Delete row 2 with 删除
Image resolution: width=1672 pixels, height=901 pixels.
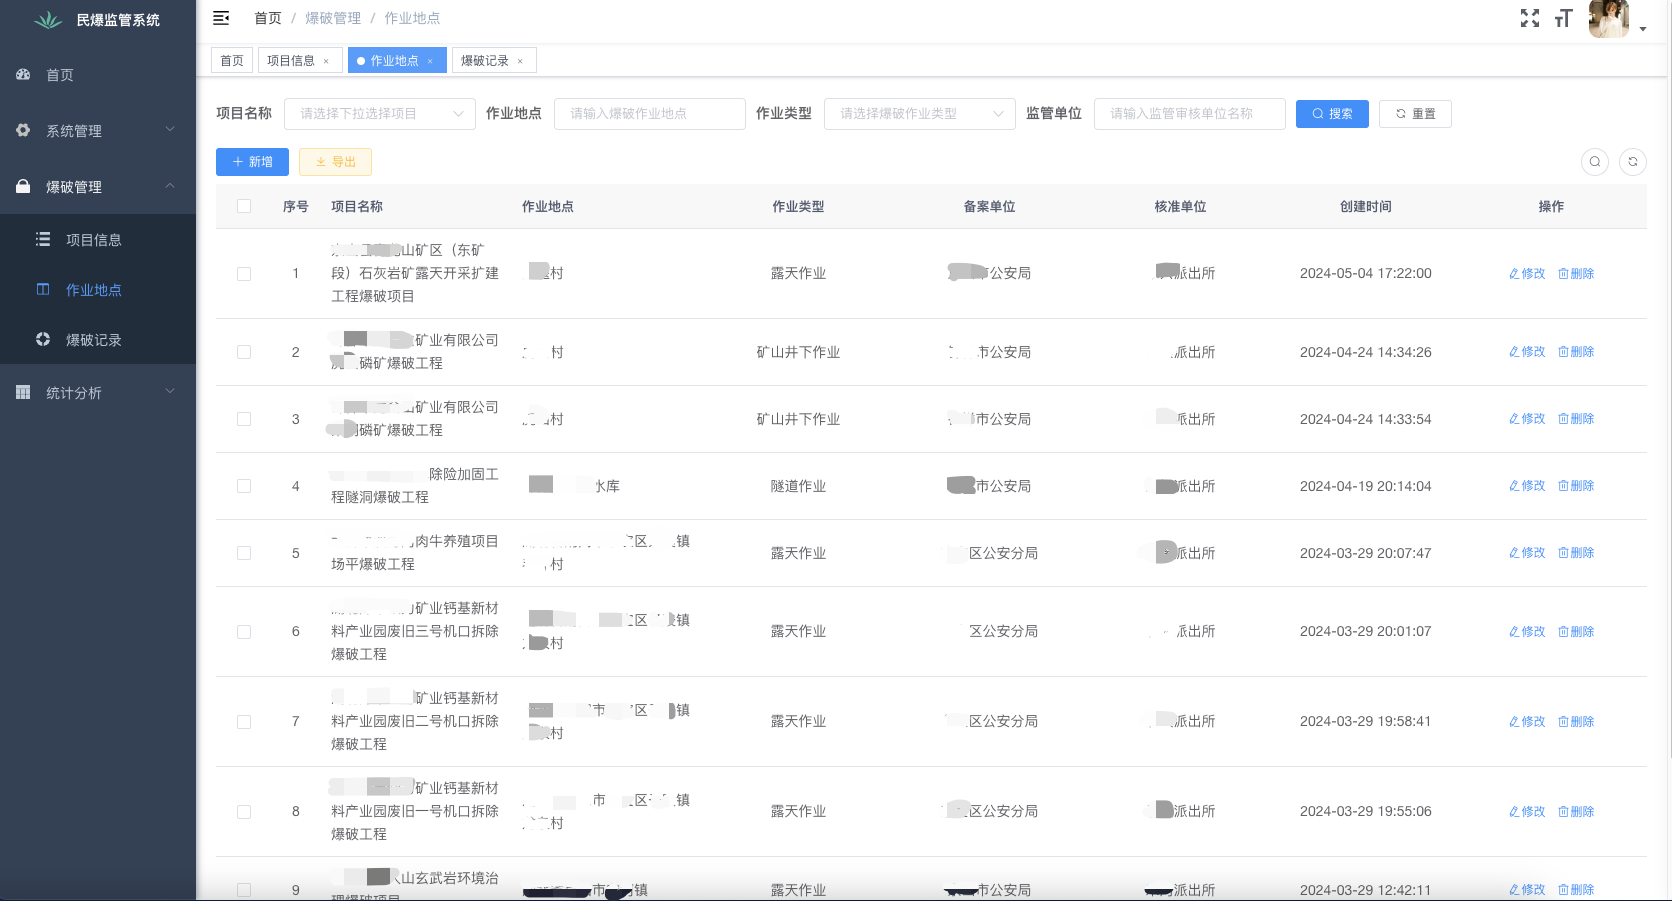coord(1576,352)
